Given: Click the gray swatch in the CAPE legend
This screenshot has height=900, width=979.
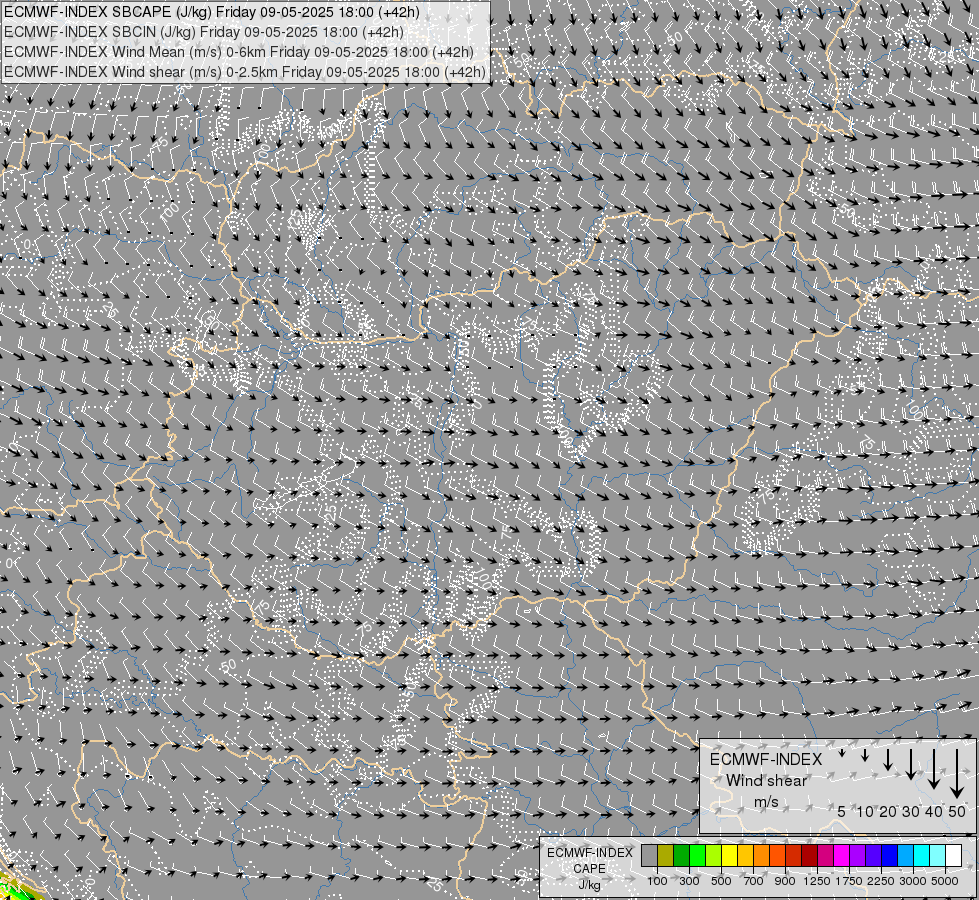Looking at the screenshot, I should [649, 855].
